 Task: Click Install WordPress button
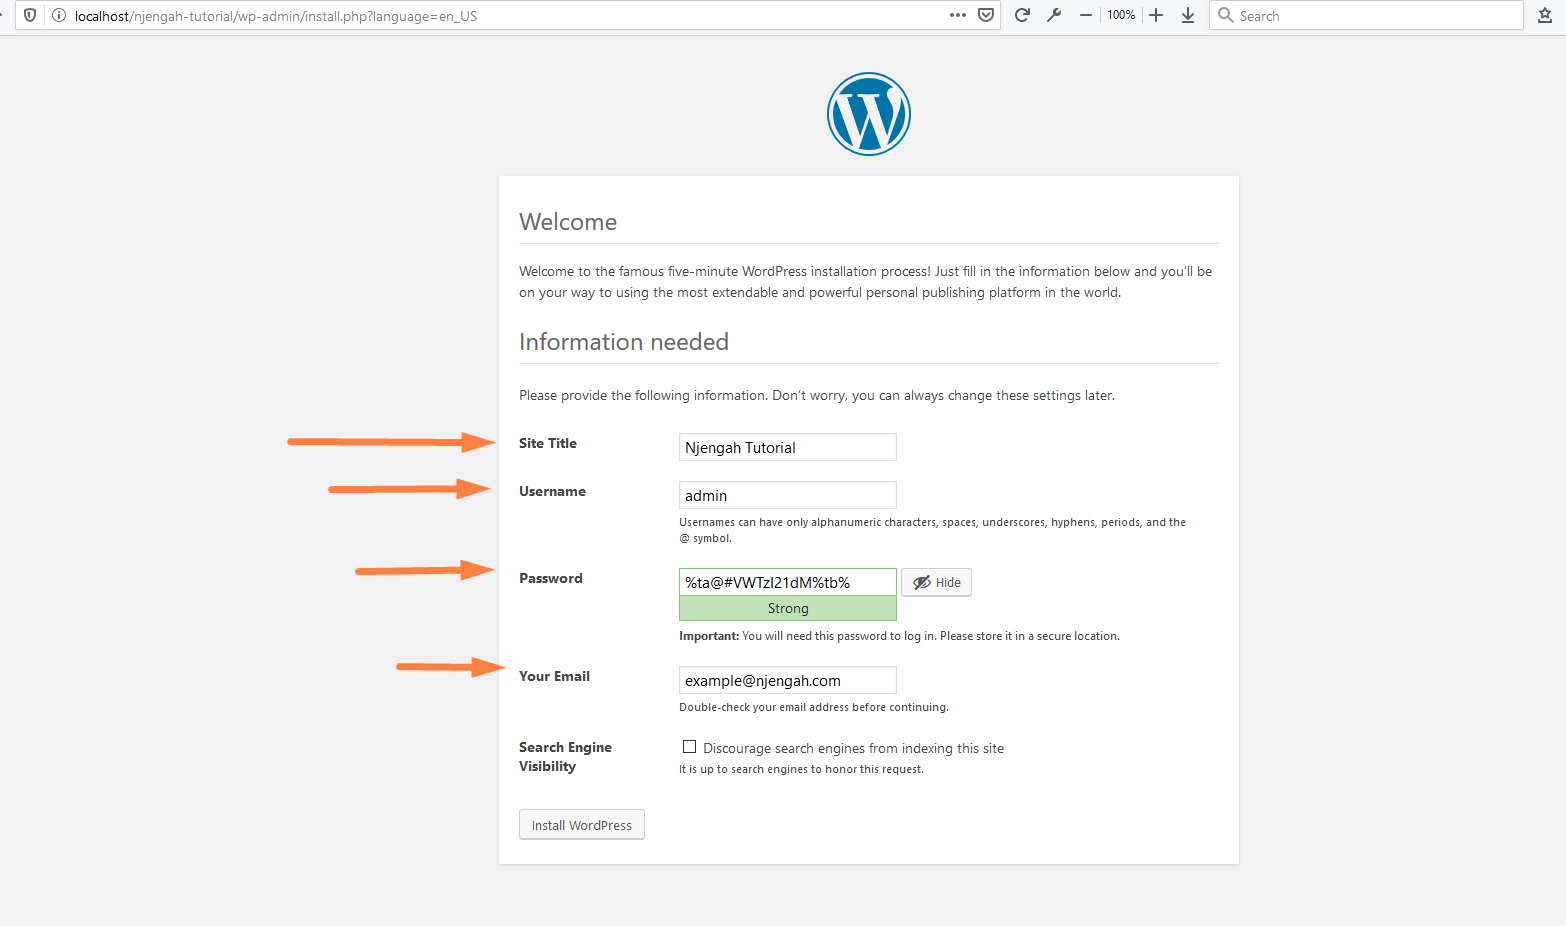[582, 825]
